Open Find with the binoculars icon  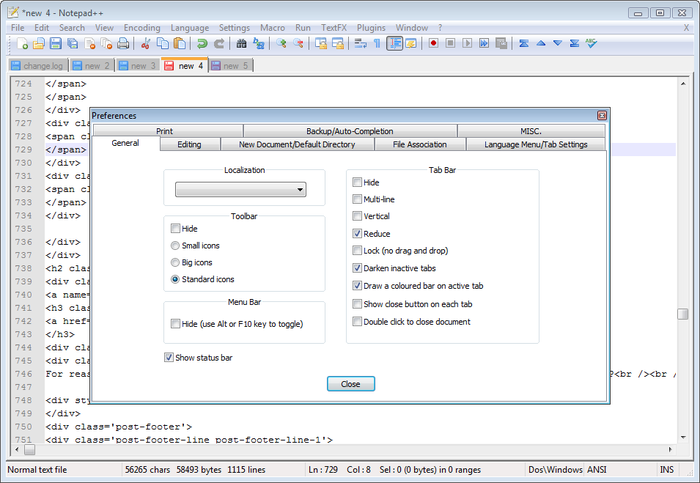click(x=242, y=44)
